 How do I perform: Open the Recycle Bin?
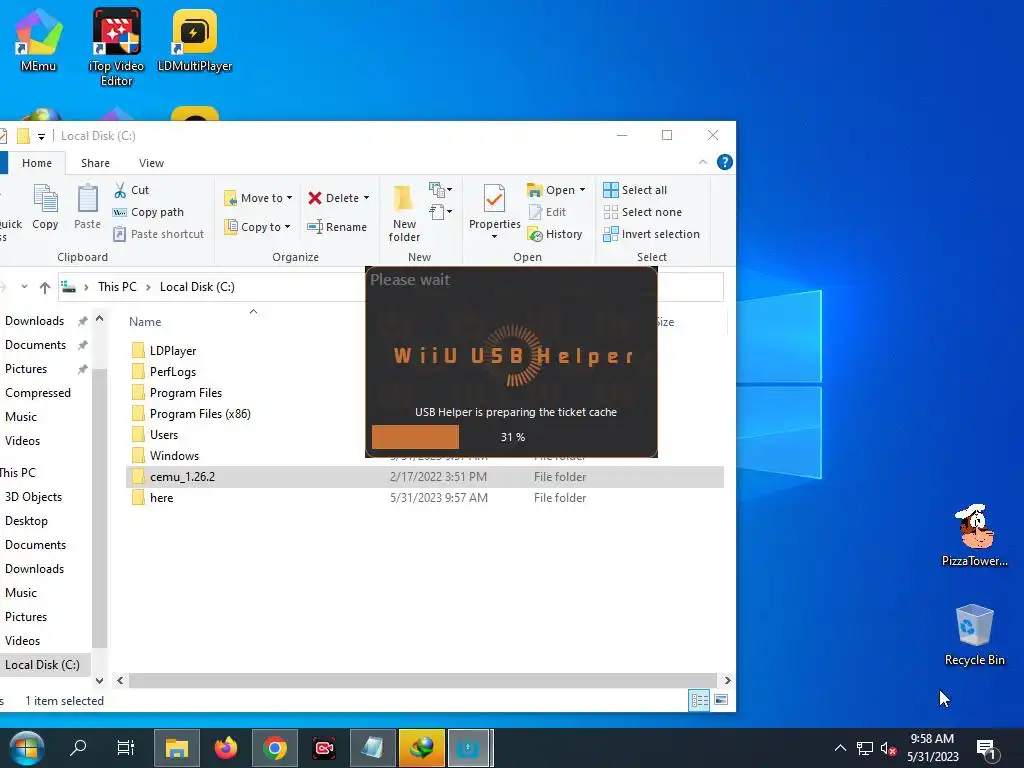pyautogui.click(x=974, y=635)
